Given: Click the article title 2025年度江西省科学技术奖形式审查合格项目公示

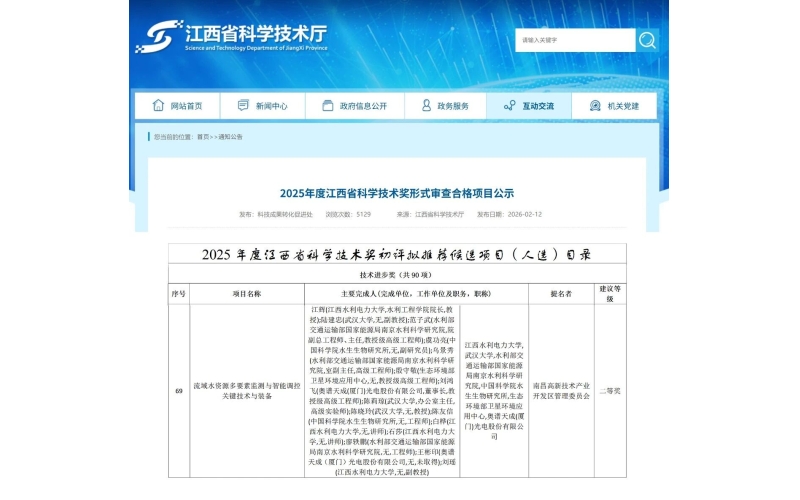Looking at the screenshot, I should 397,193.
